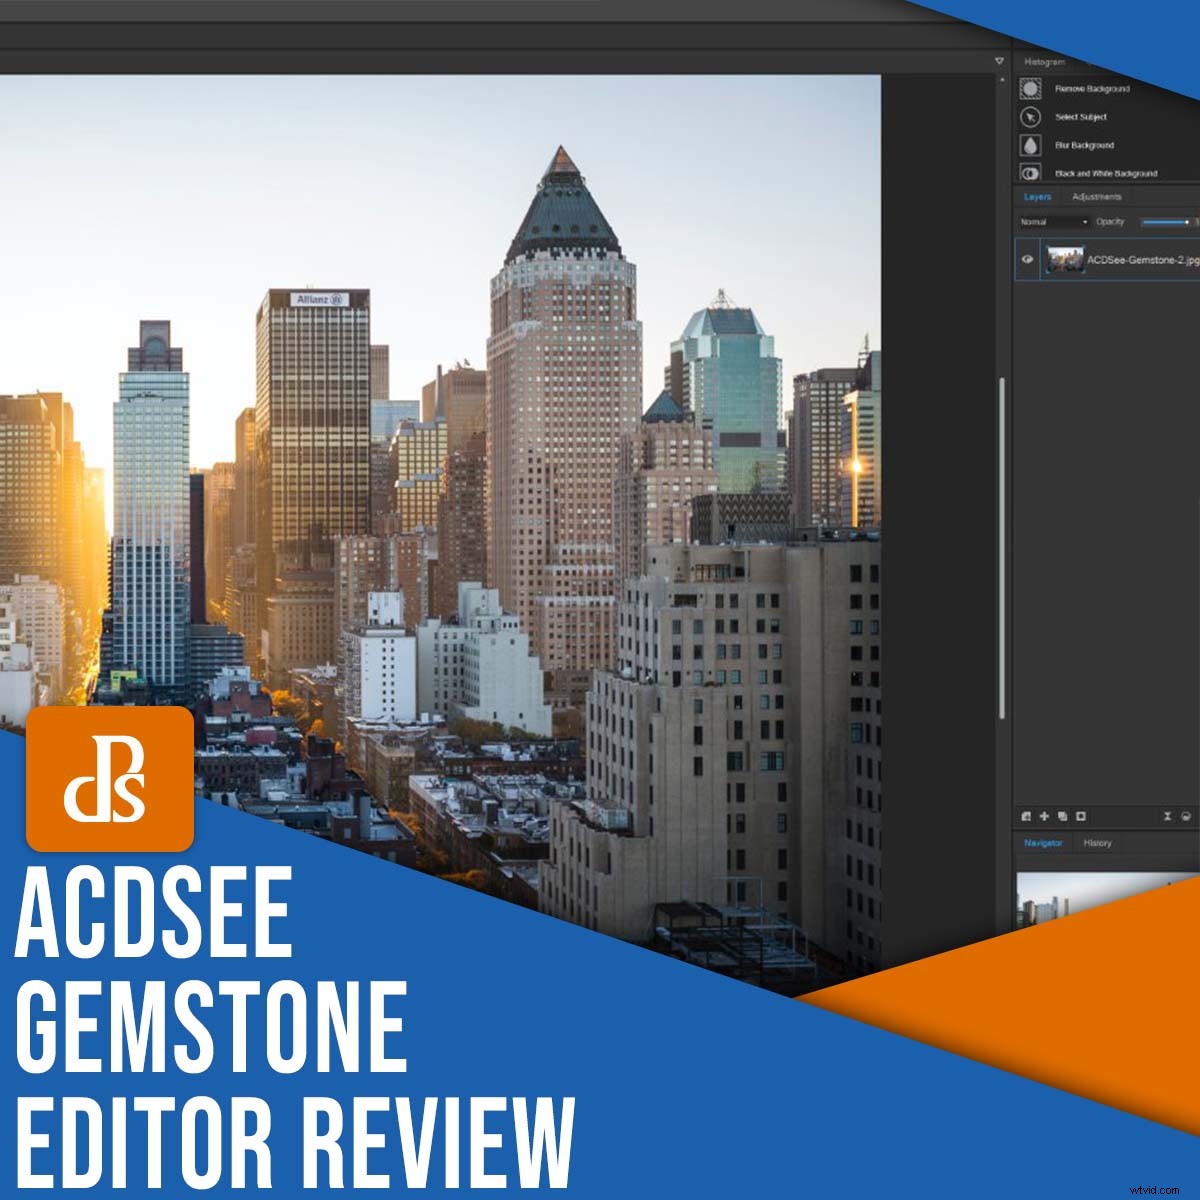Switch to the History tab
This screenshot has height=1200, width=1200.
[1097, 842]
